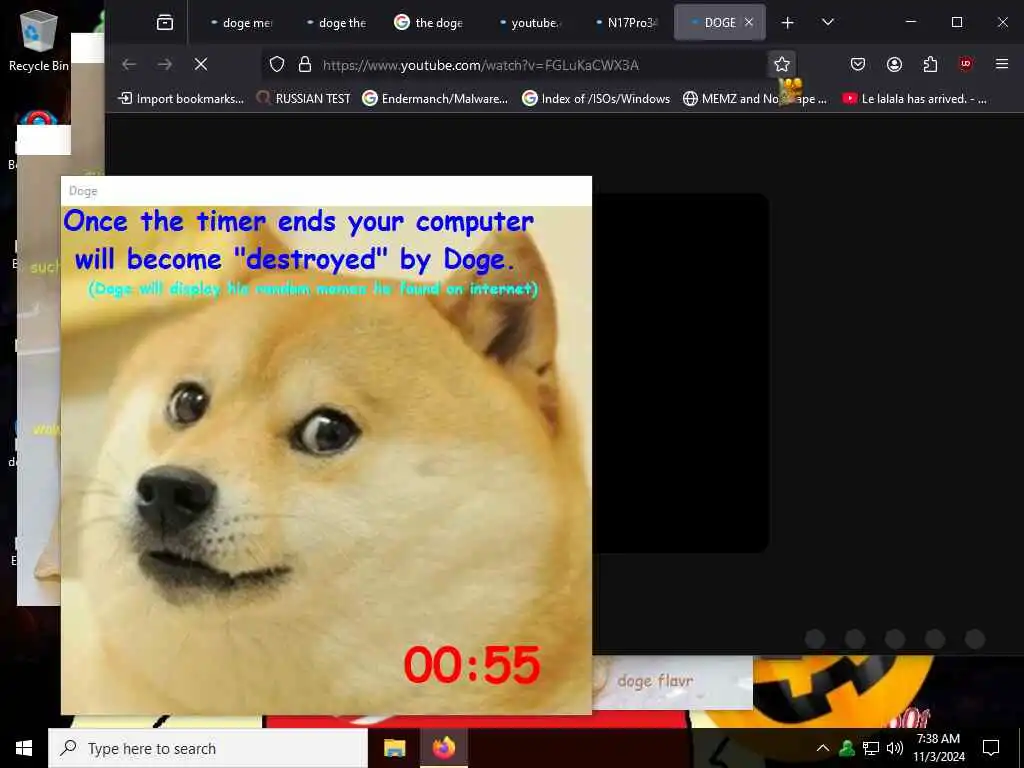Bookmark this page with the star
Screen dimensions: 1024x768
782,64
